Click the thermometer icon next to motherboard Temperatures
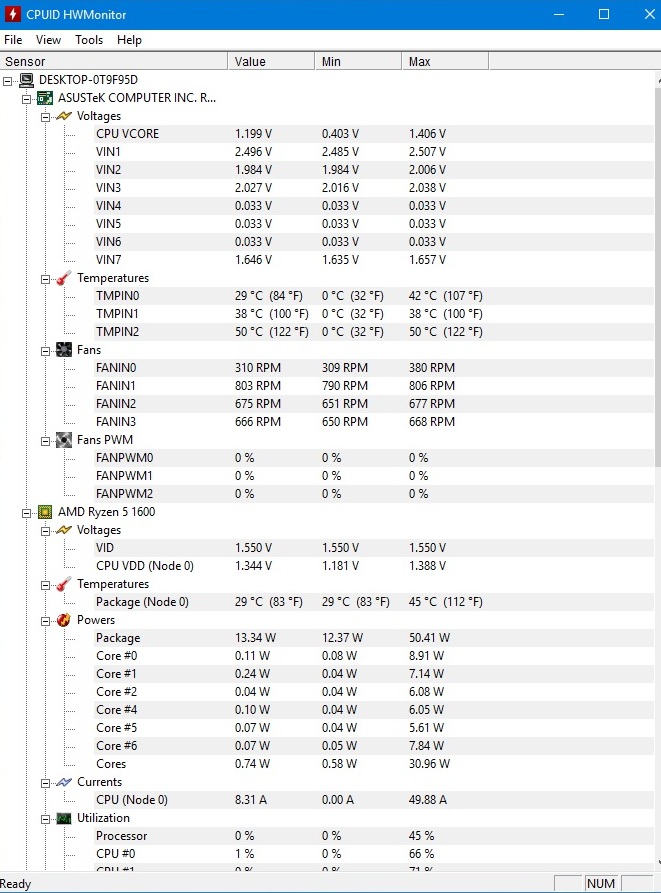Image resolution: width=661 pixels, height=893 pixels. pos(64,278)
